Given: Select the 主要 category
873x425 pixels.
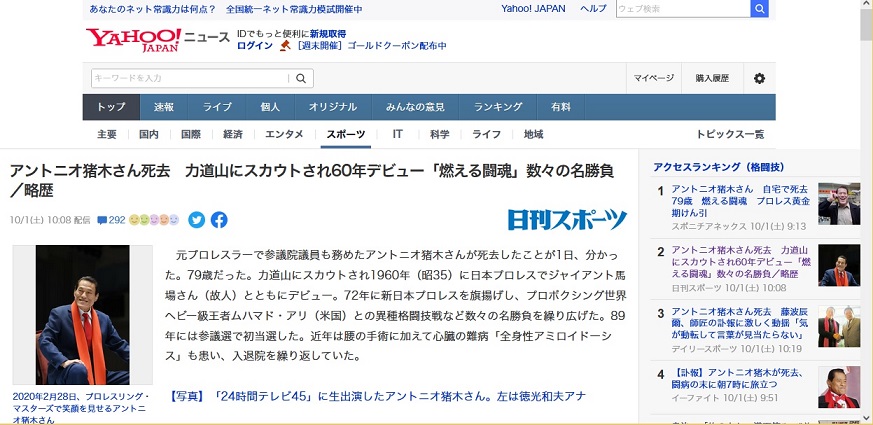Looking at the screenshot, I should (107, 134).
